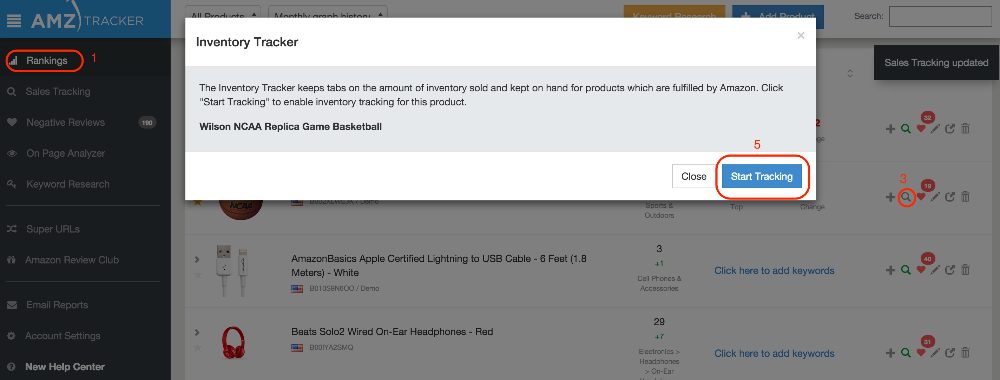This screenshot has height=380, width=1000.
Task: Click heart icon with 32 badge
Action: point(920,129)
